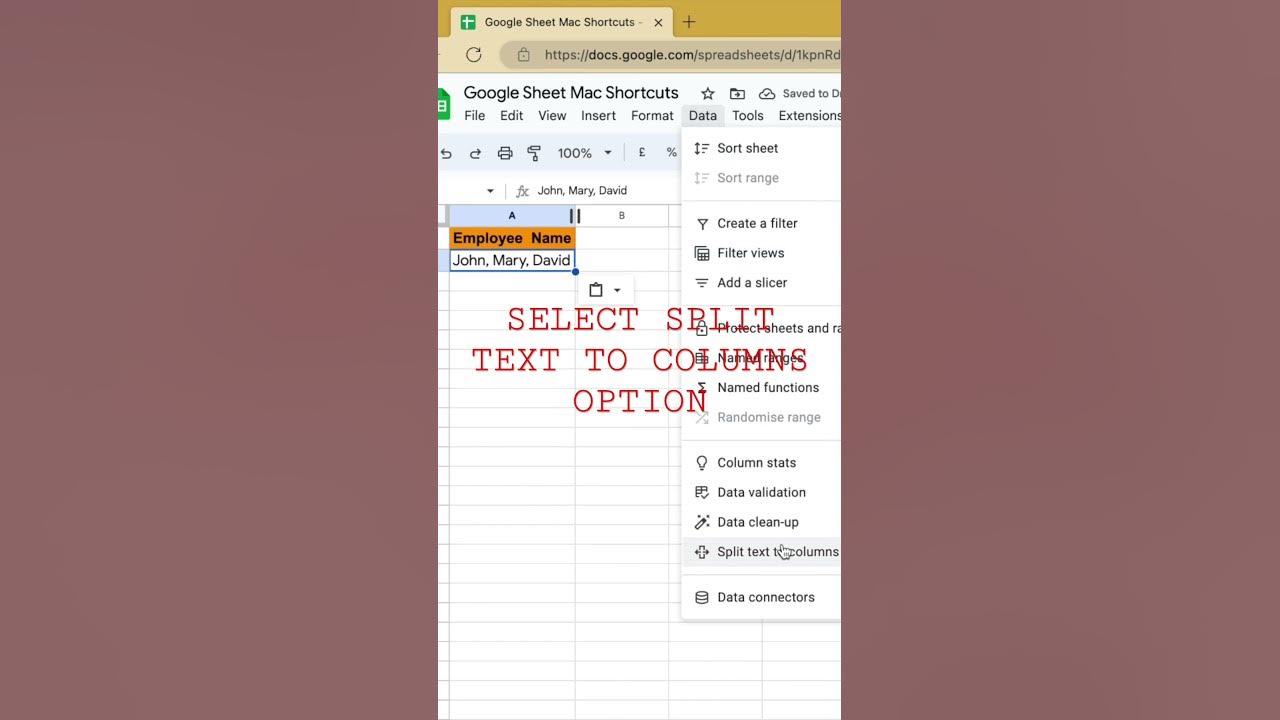Open Filter views submenu
Screen dimensions: 1280x720
coord(761,253)
